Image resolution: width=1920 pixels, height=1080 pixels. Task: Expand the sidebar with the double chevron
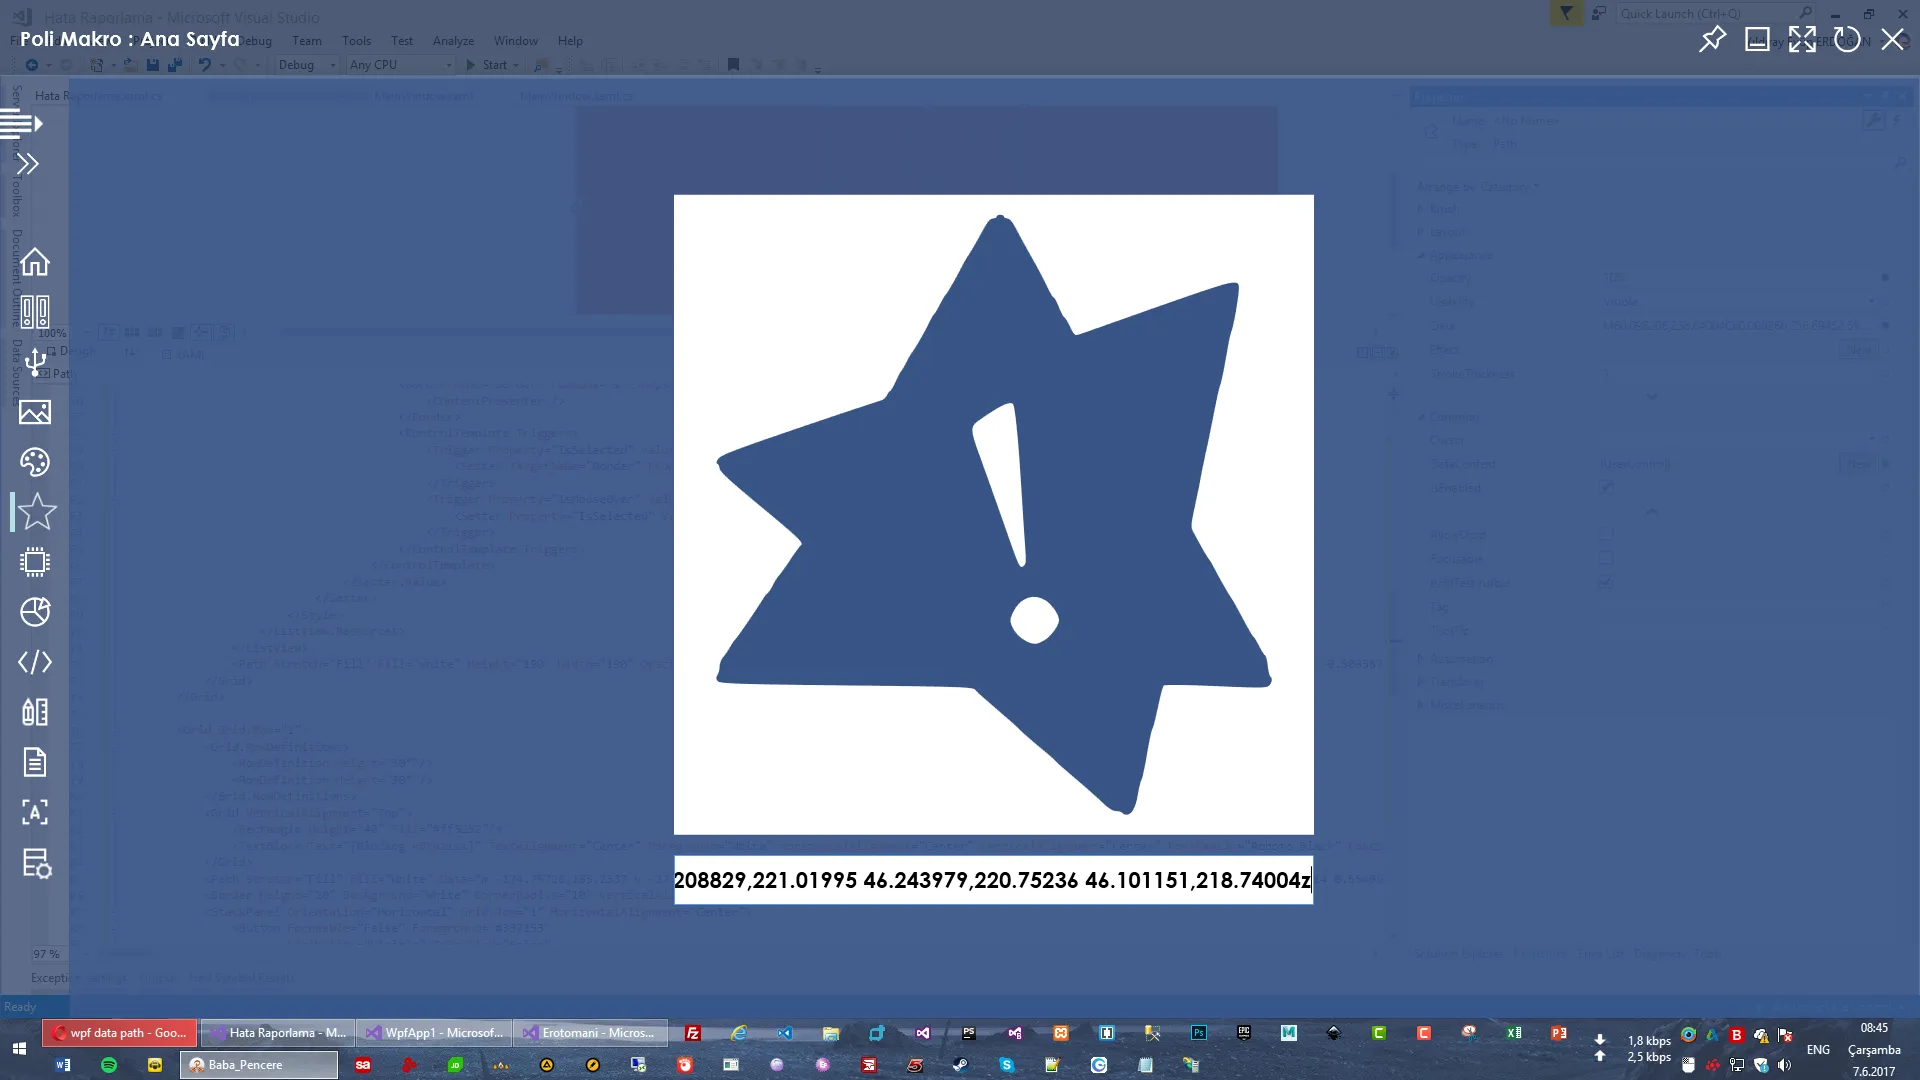point(28,163)
